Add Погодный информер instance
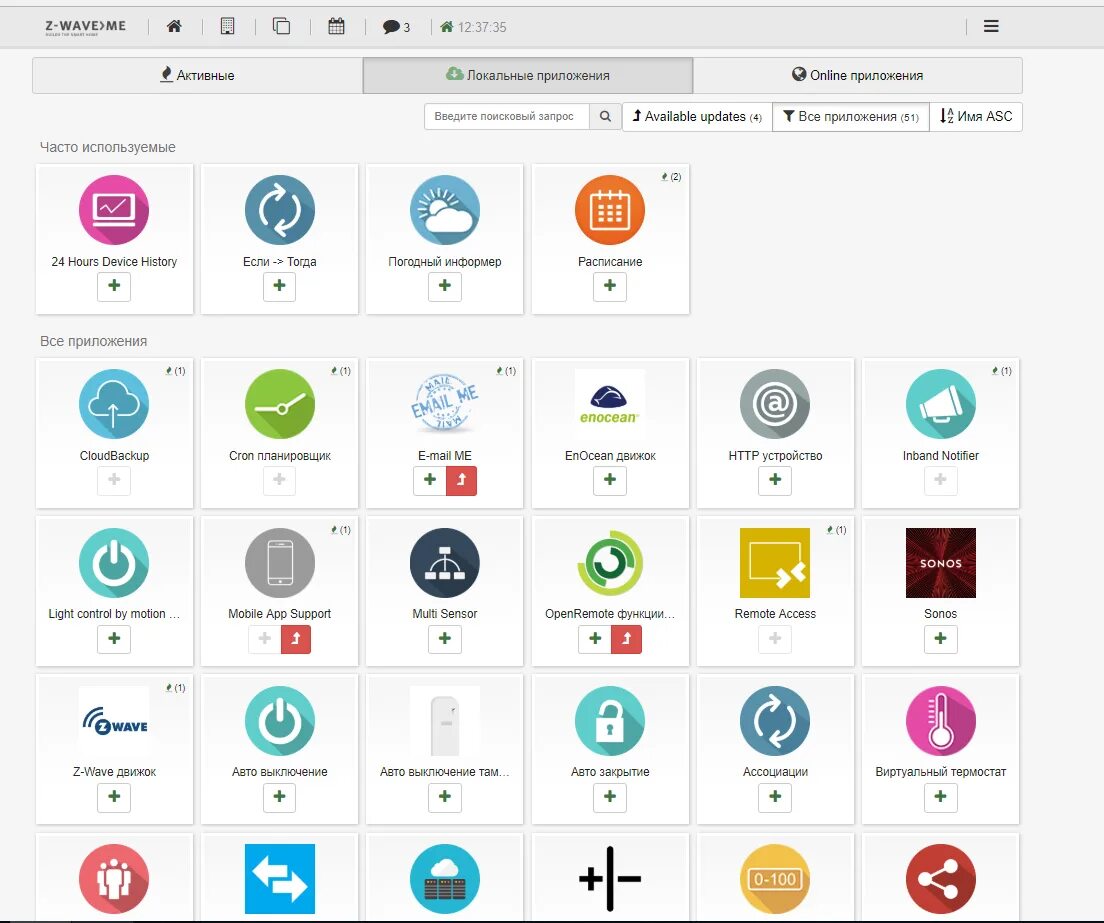Screen dimensions: 1104x923 click(445, 286)
